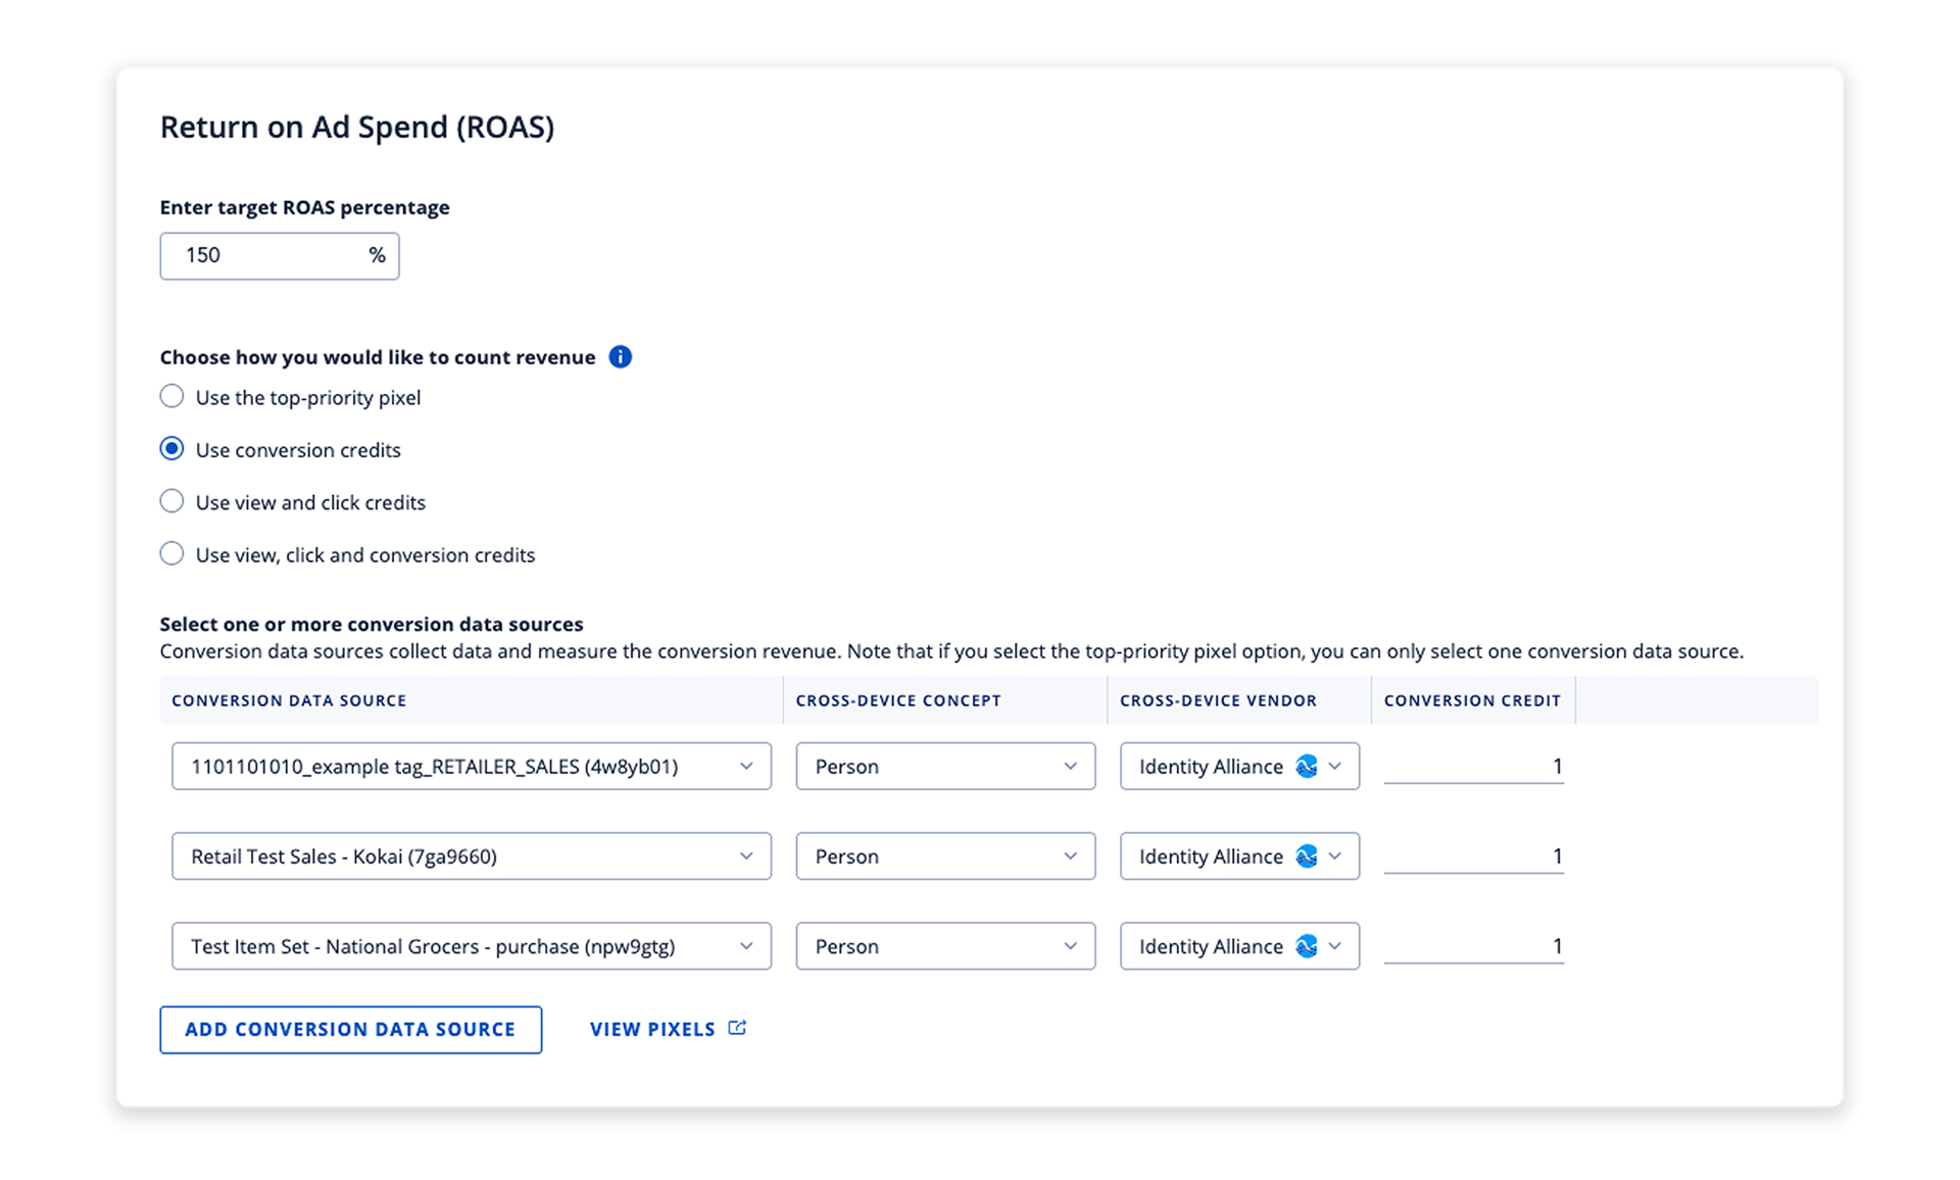Viewport: 1960px width, 1180px height.
Task: Click the first row conversion credit field
Action: pyautogui.click(x=1473, y=766)
